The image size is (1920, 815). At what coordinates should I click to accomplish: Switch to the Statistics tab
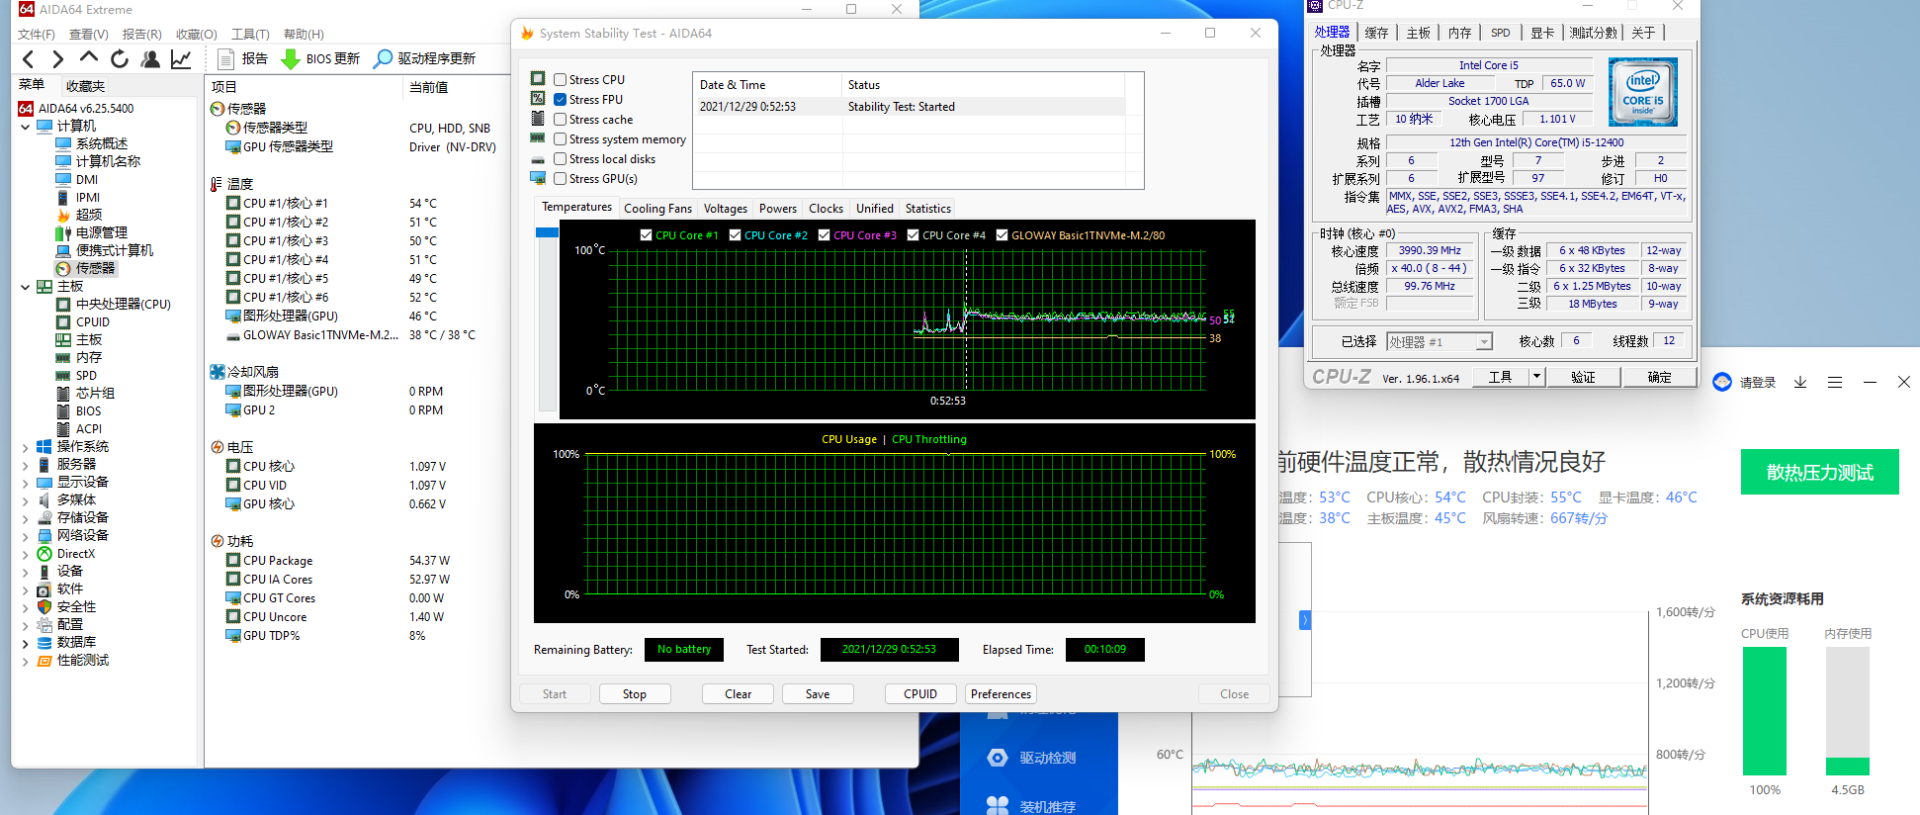pyautogui.click(x=928, y=208)
